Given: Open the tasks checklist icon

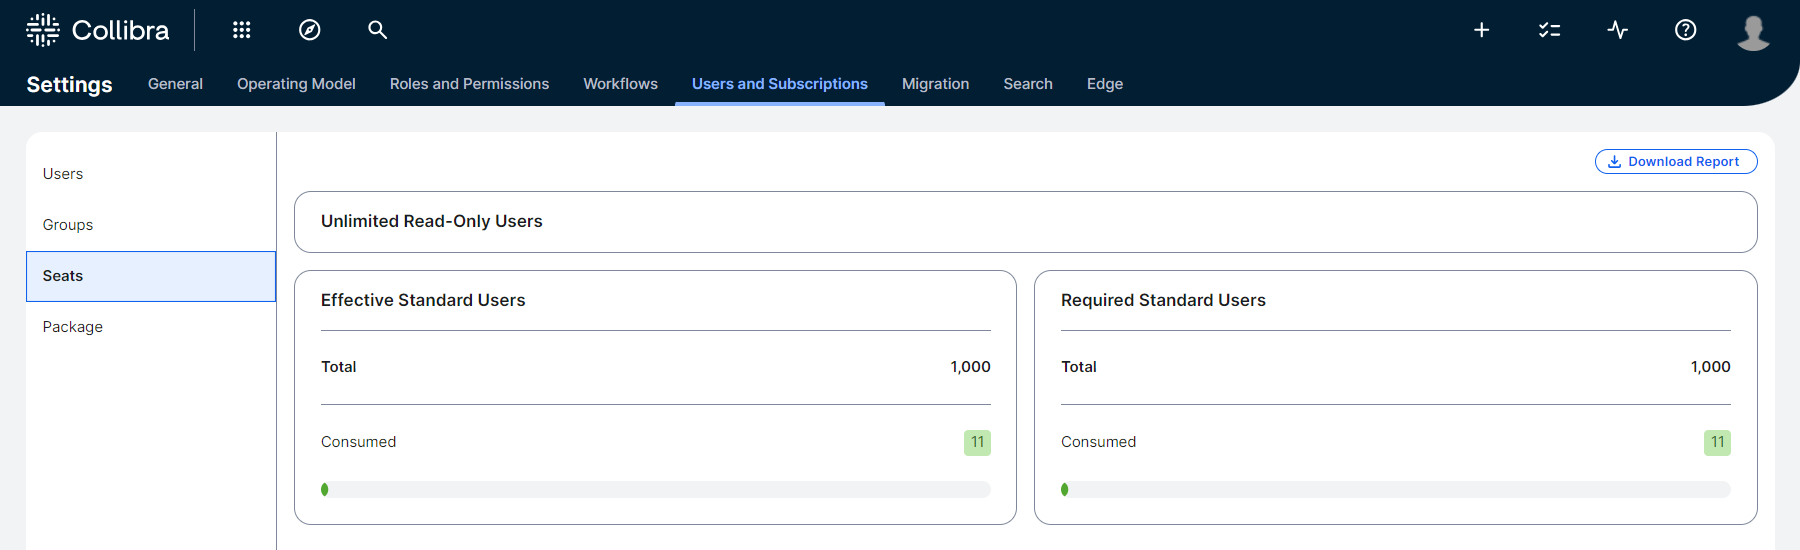Looking at the screenshot, I should [x=1549, y=30].
